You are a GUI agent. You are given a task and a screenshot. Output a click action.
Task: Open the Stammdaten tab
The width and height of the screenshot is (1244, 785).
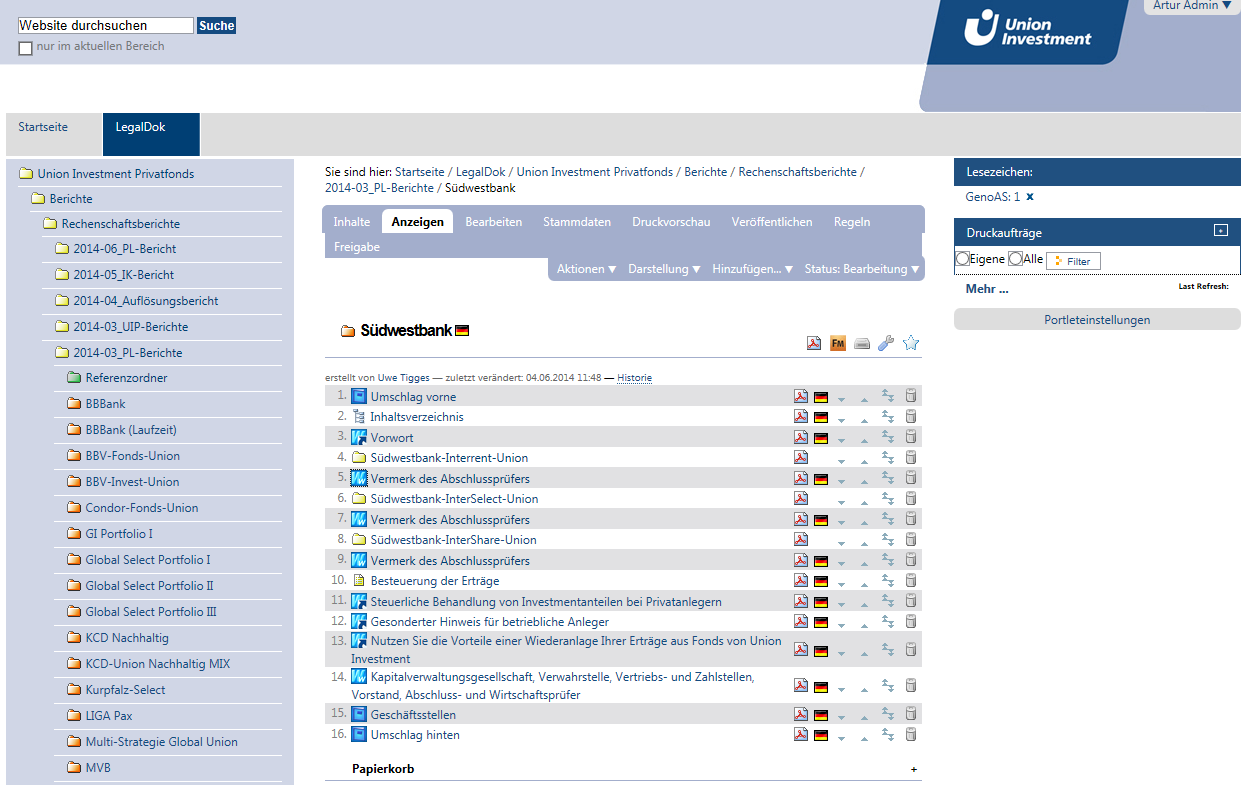pyautogui.click(x=577, y=222)
